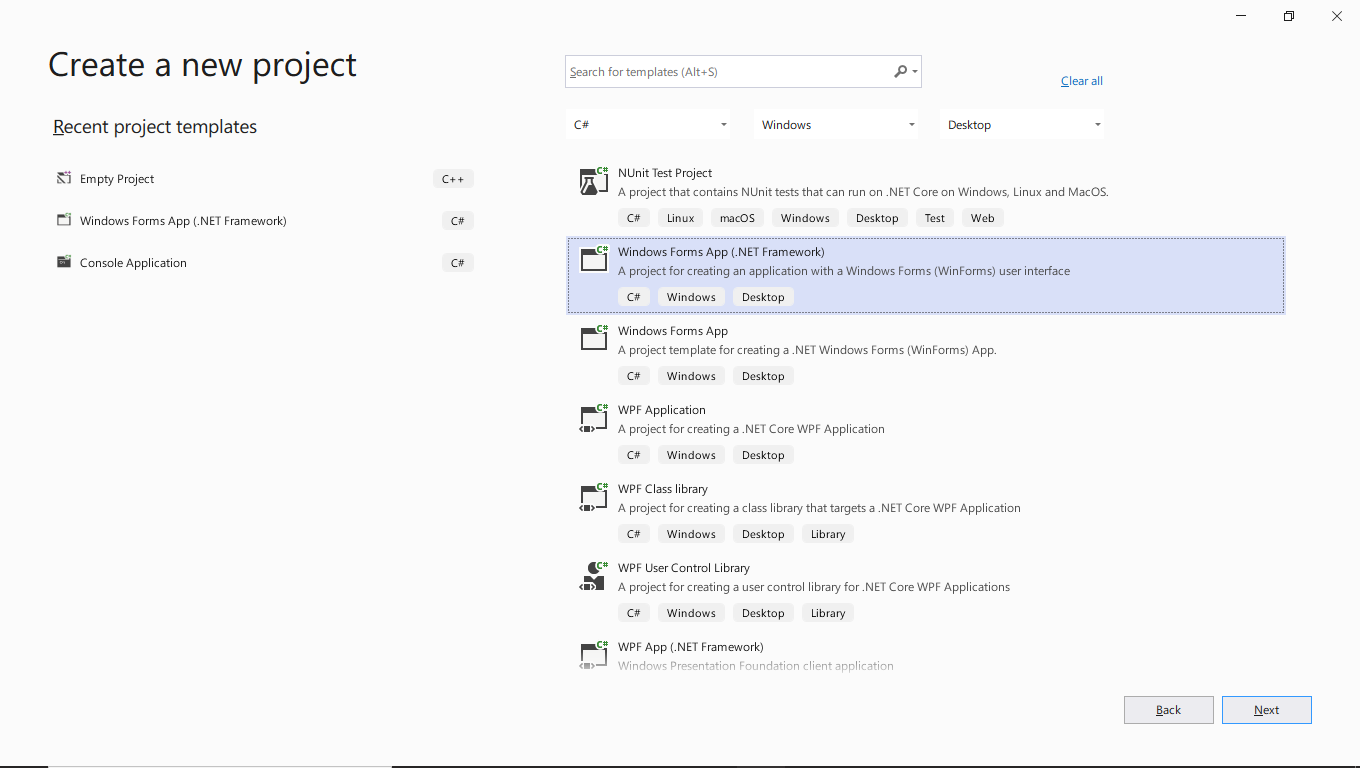Select the Windows Forms App template title
This screenshot has height=768, width=1360.
(673, 331)
